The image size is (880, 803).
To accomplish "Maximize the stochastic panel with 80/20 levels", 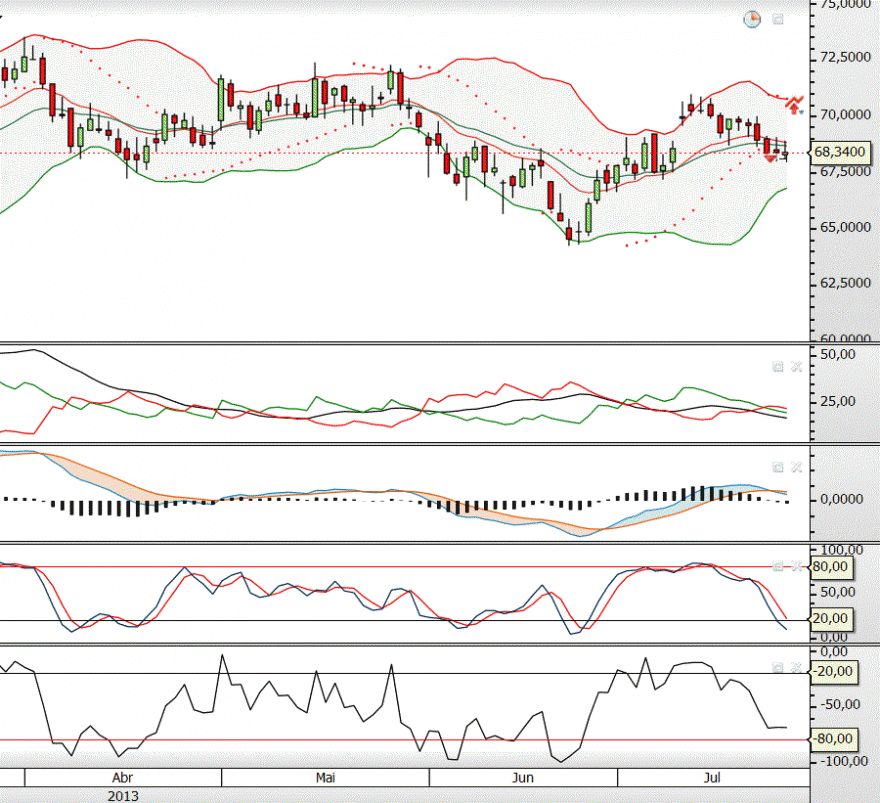I will coord(778,566).
